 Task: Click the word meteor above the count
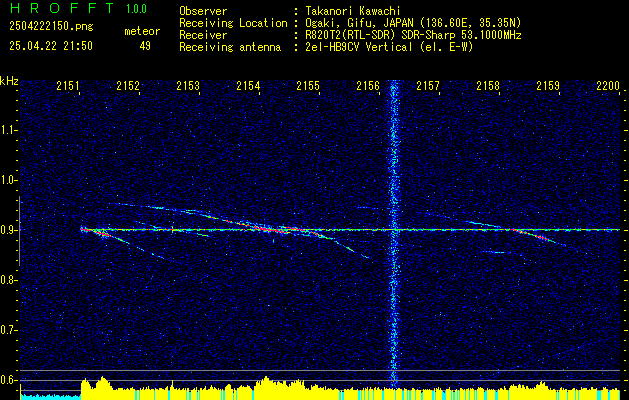click(x=142, y=31)
